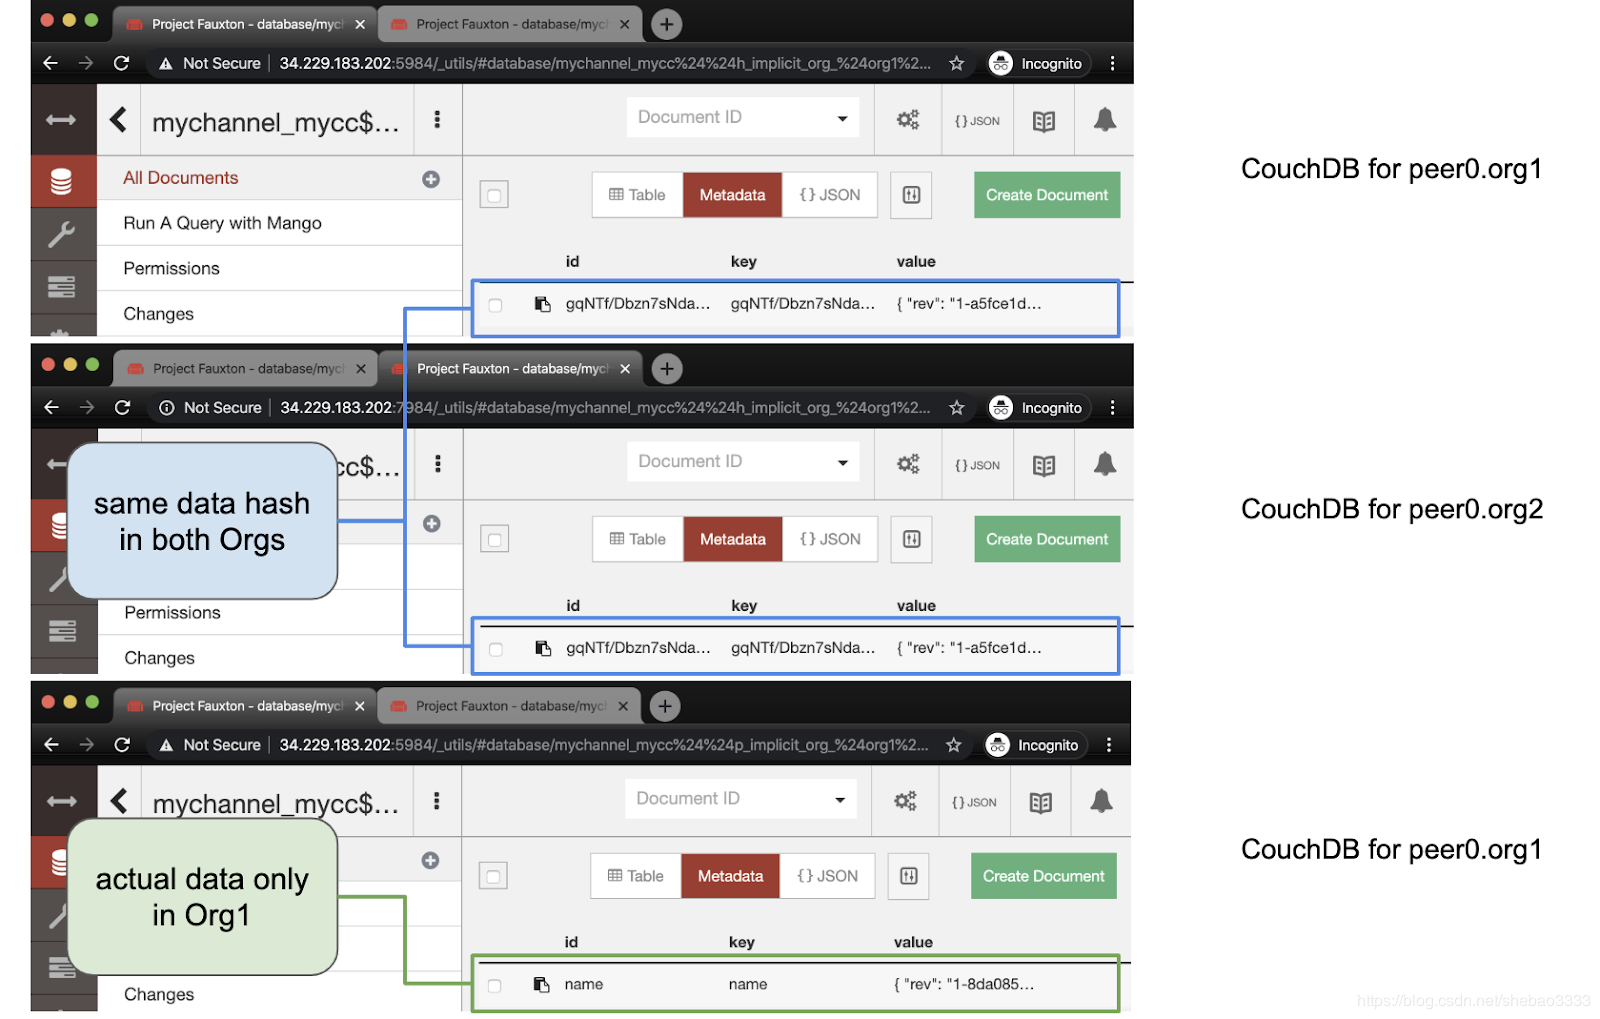This screenshot has width=1600, height=1019.
Task: Select second browser tab in top window
Action: coord(511,24)
